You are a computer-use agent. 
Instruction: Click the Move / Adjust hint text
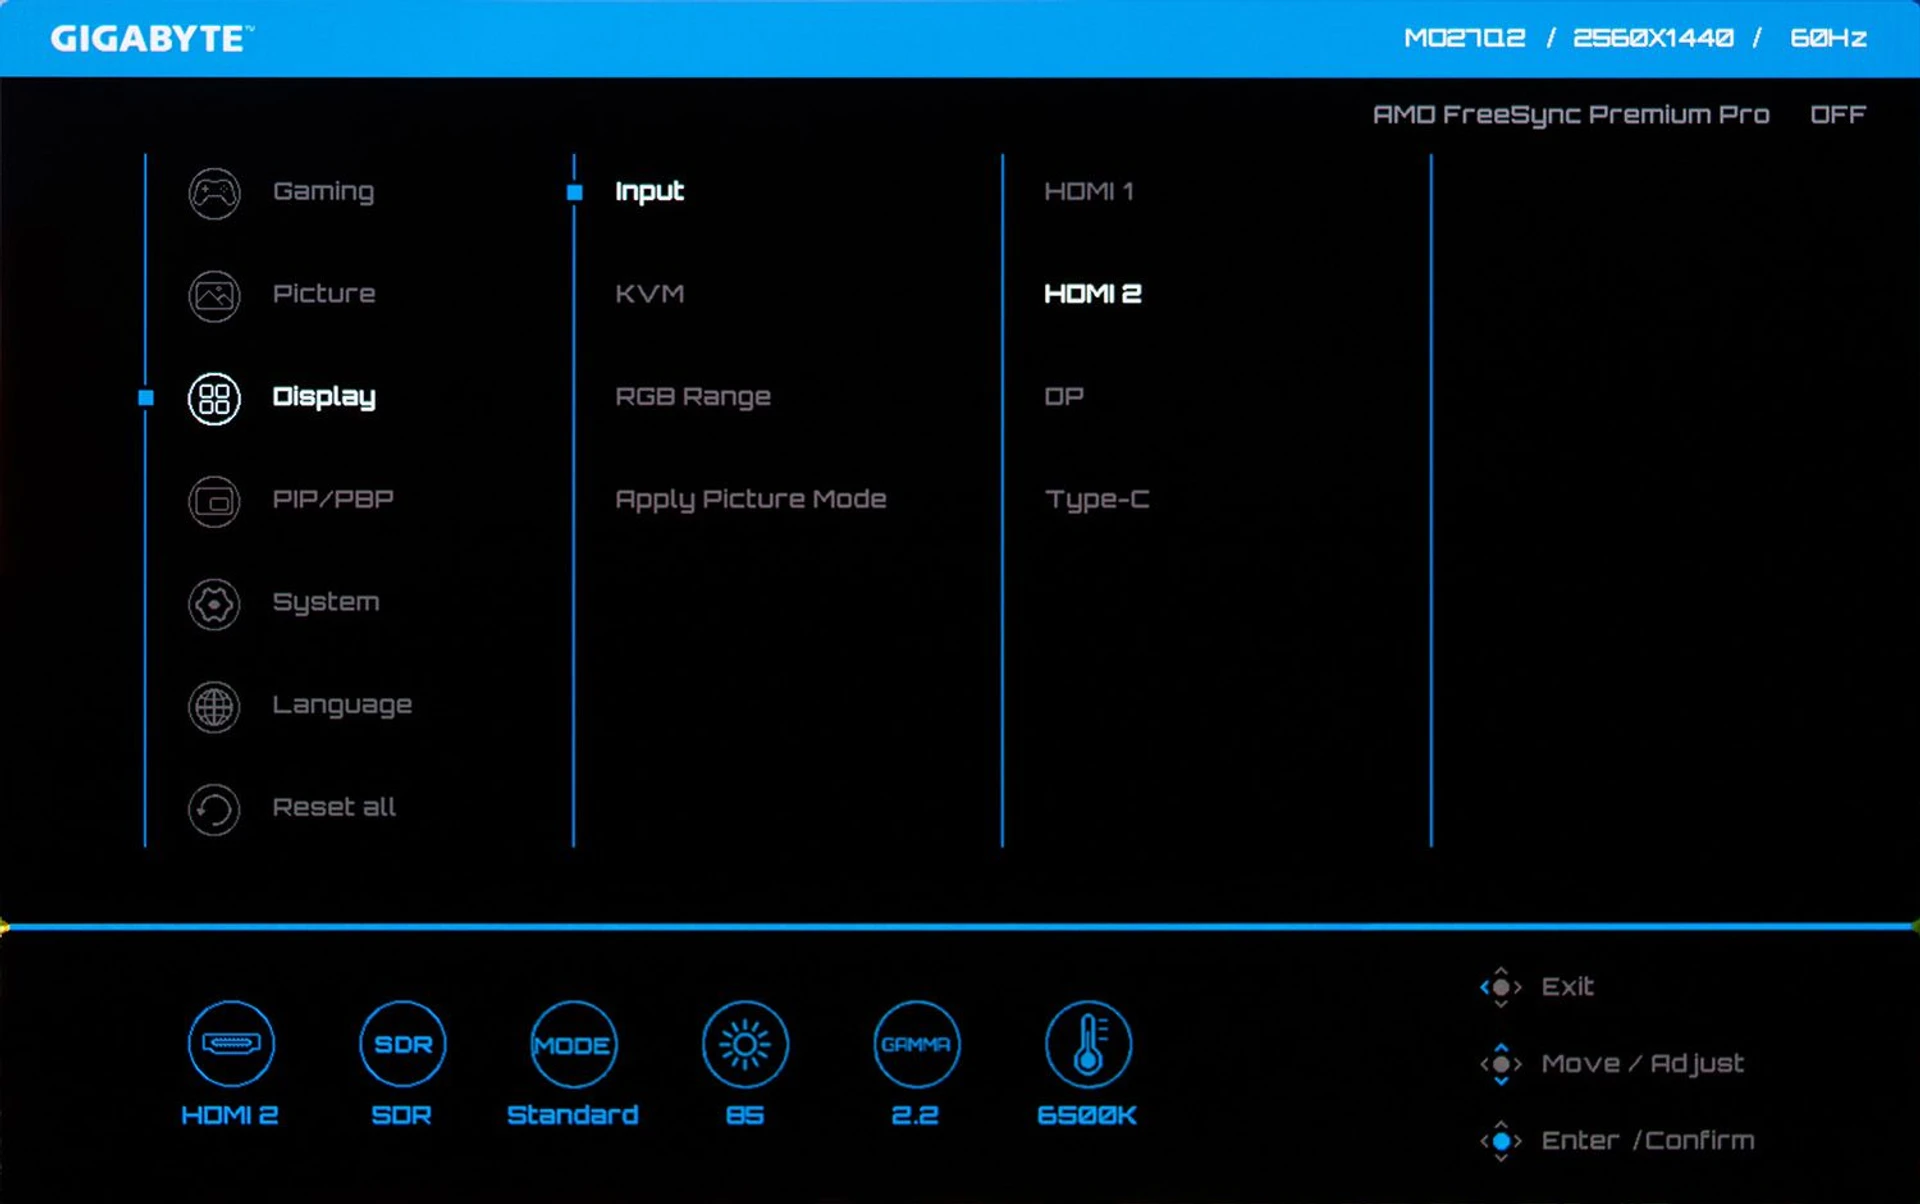1643,1064
